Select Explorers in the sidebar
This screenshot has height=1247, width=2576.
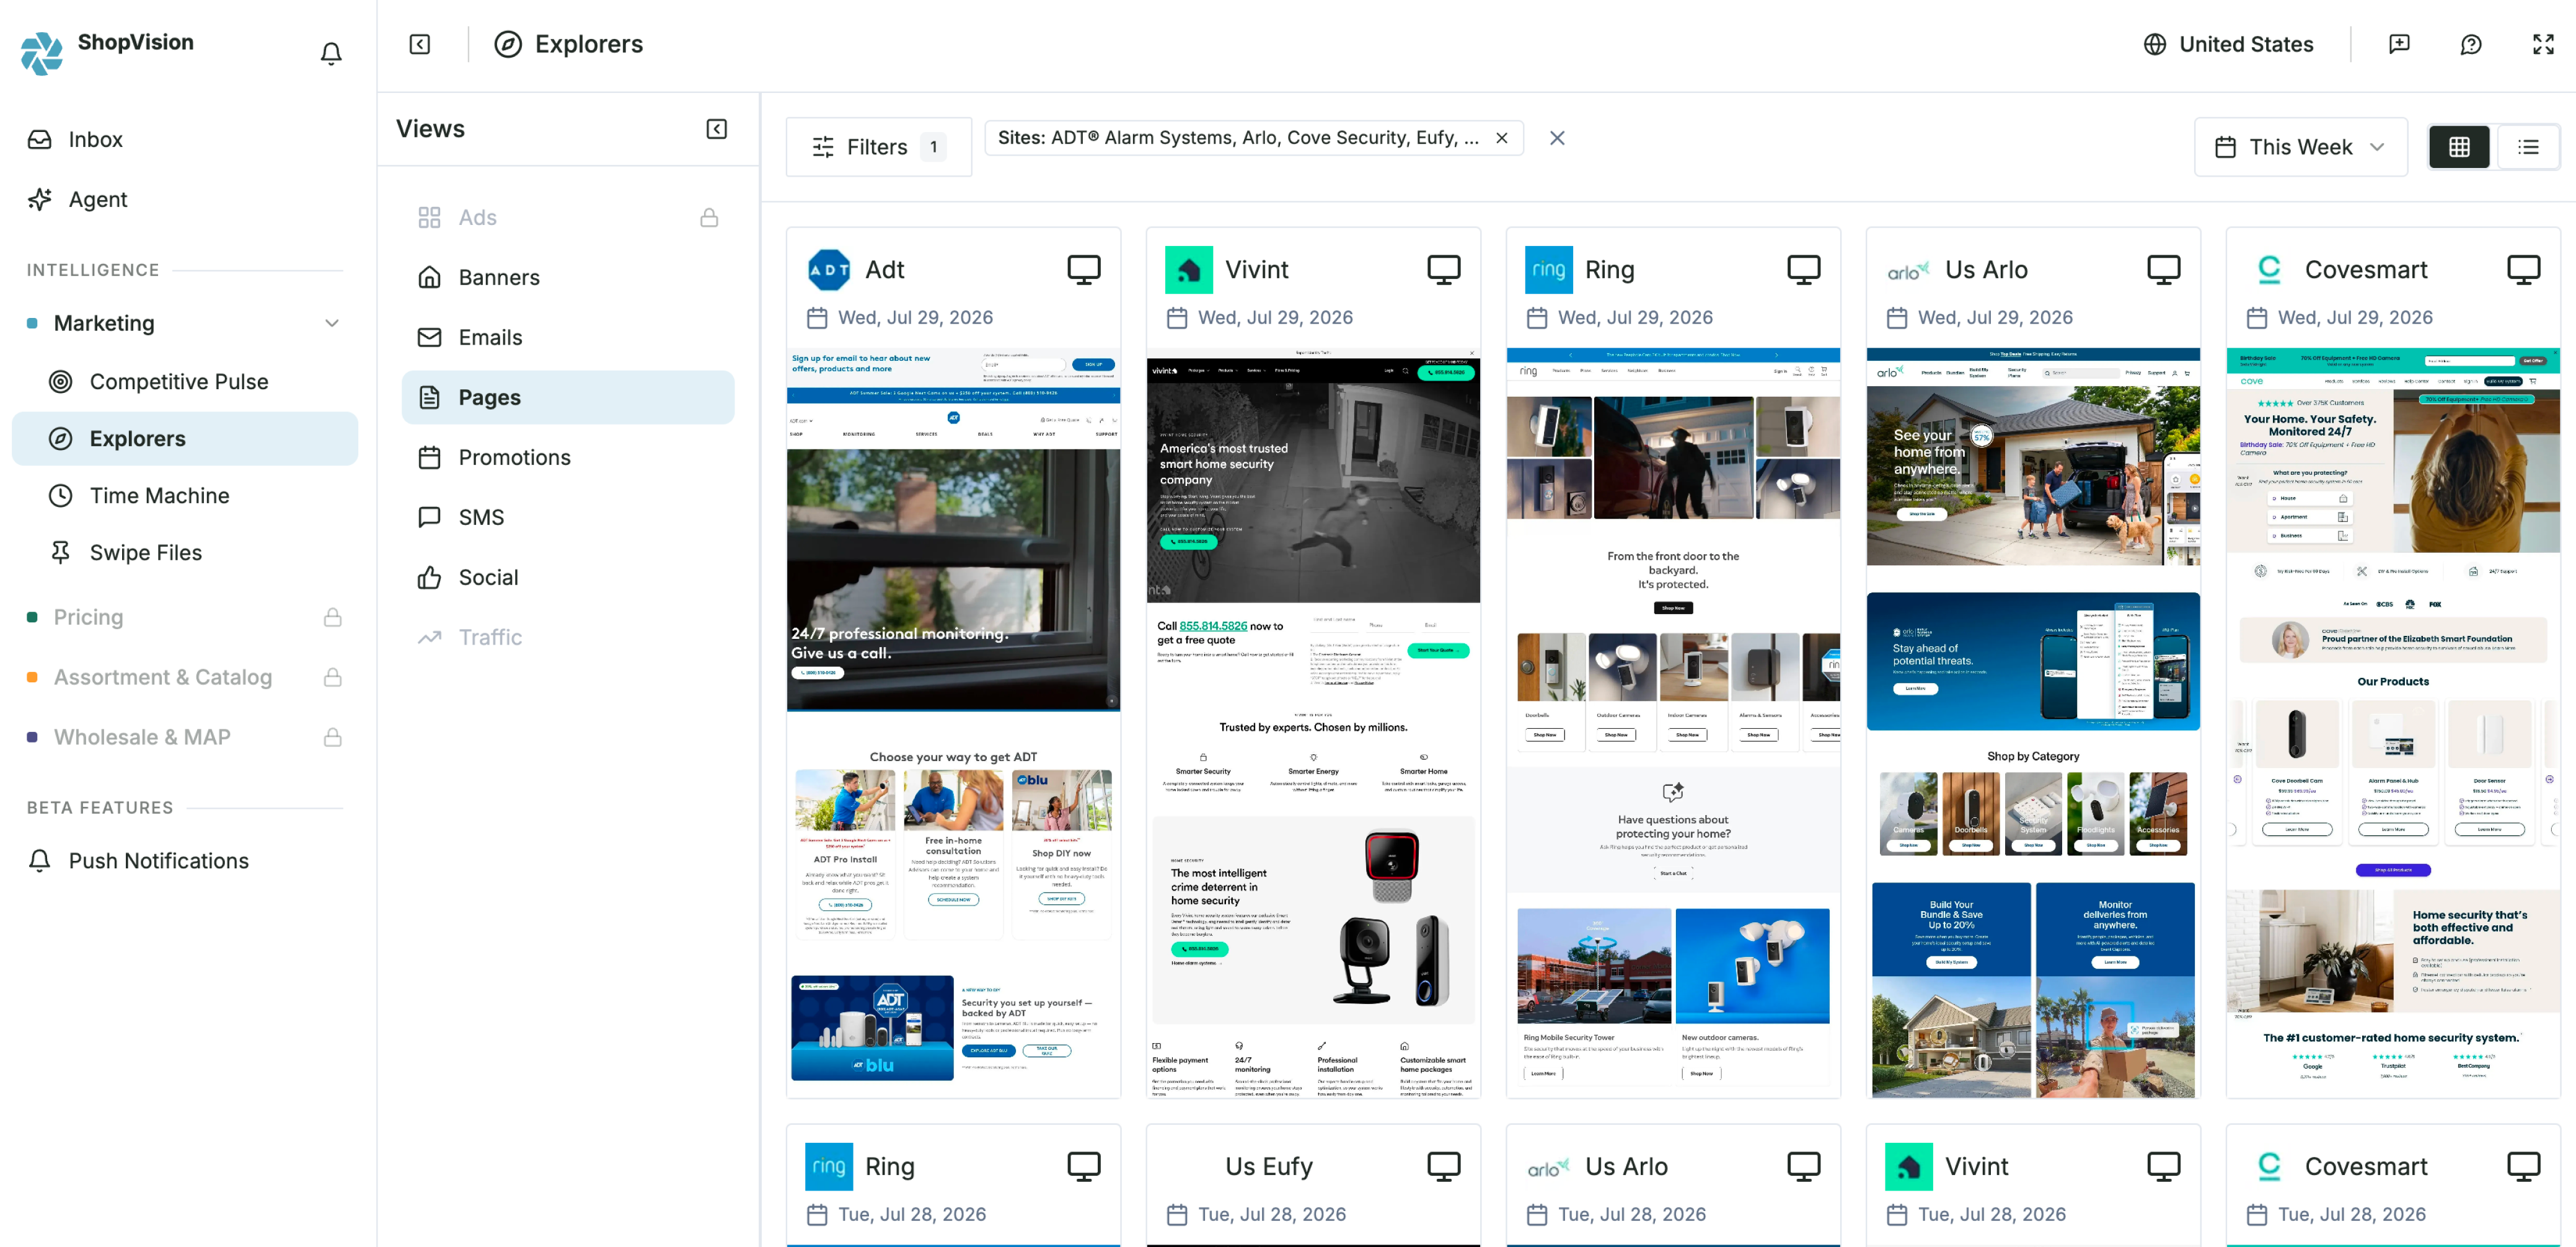point(185,438)
